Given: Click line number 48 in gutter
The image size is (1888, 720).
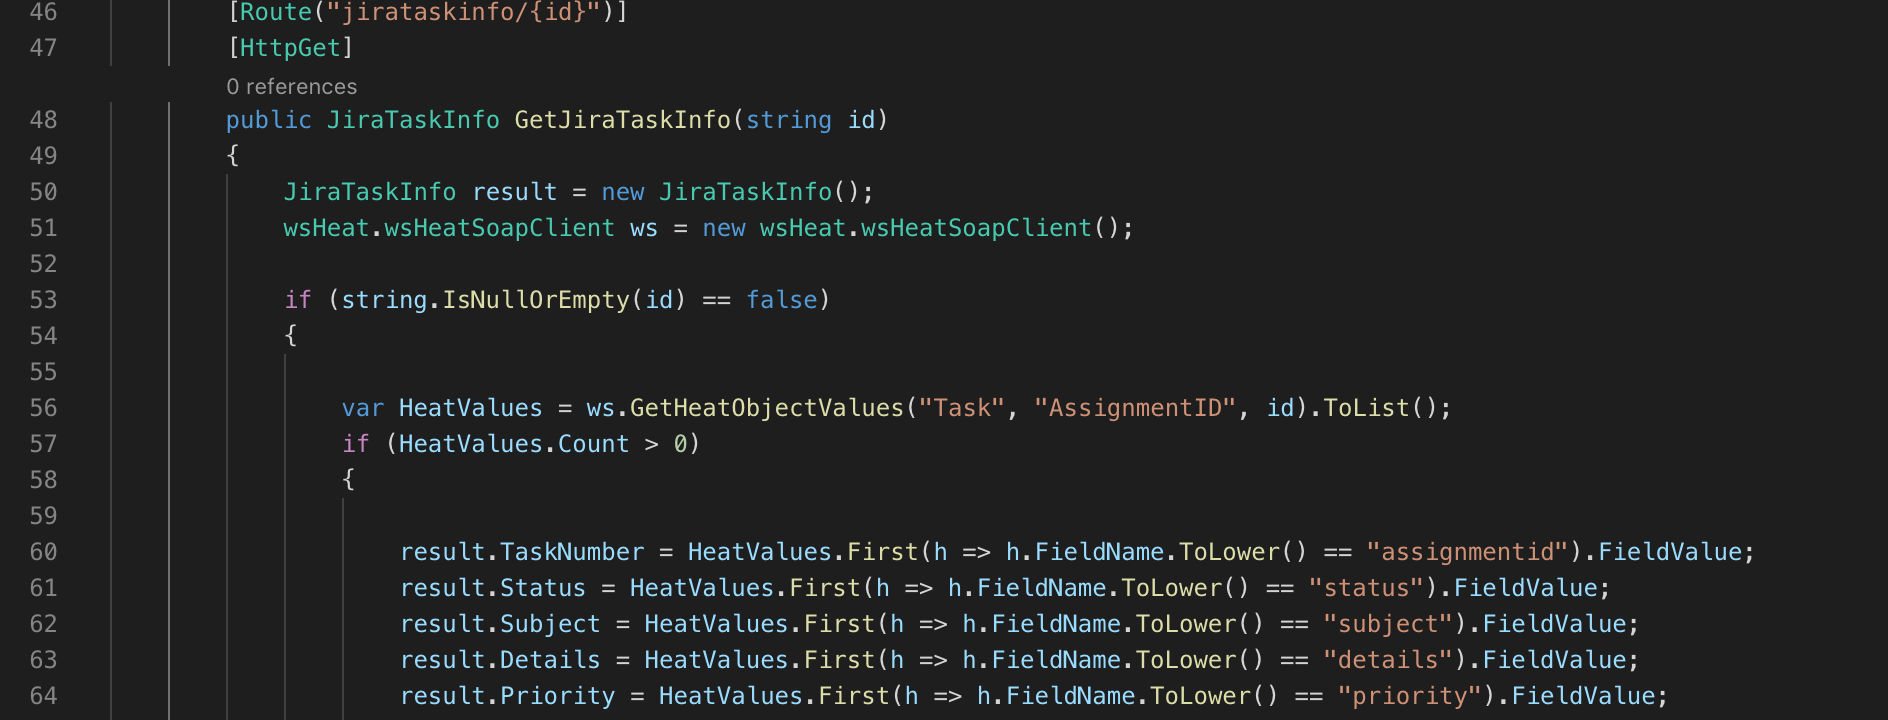Looking at the screenshot, I should pos(43,120).
